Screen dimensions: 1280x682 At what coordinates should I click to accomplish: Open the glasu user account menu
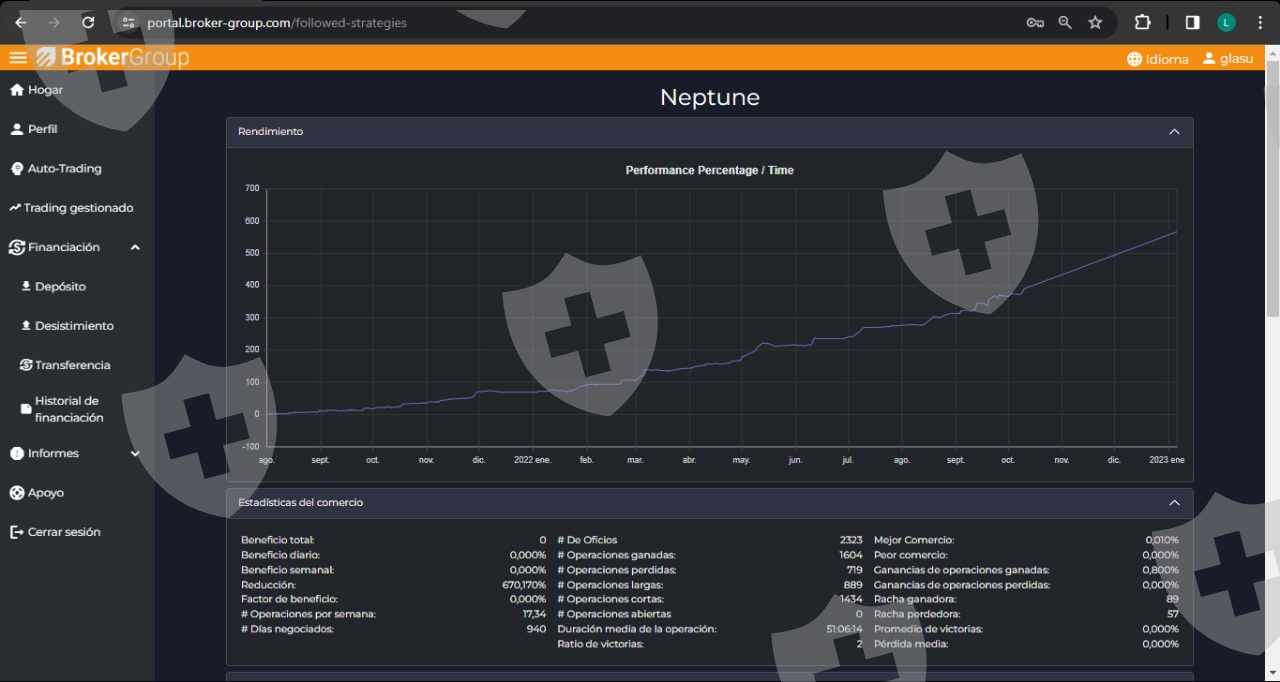[x=1227, y=59]
